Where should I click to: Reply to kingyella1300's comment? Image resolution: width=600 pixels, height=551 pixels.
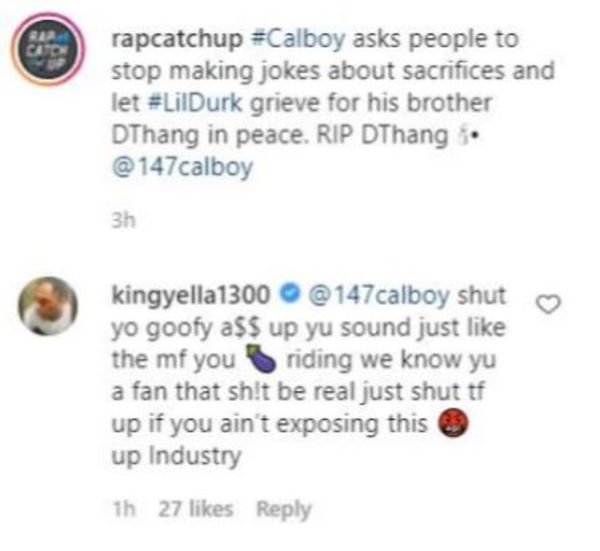click(284, 509)
